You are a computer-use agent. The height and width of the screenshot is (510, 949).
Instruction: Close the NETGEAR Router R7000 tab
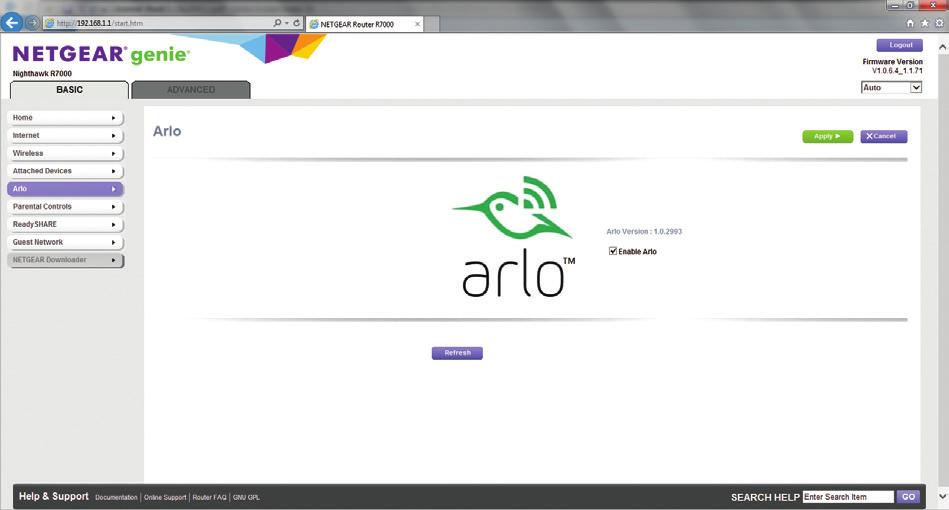coord(418,24)
